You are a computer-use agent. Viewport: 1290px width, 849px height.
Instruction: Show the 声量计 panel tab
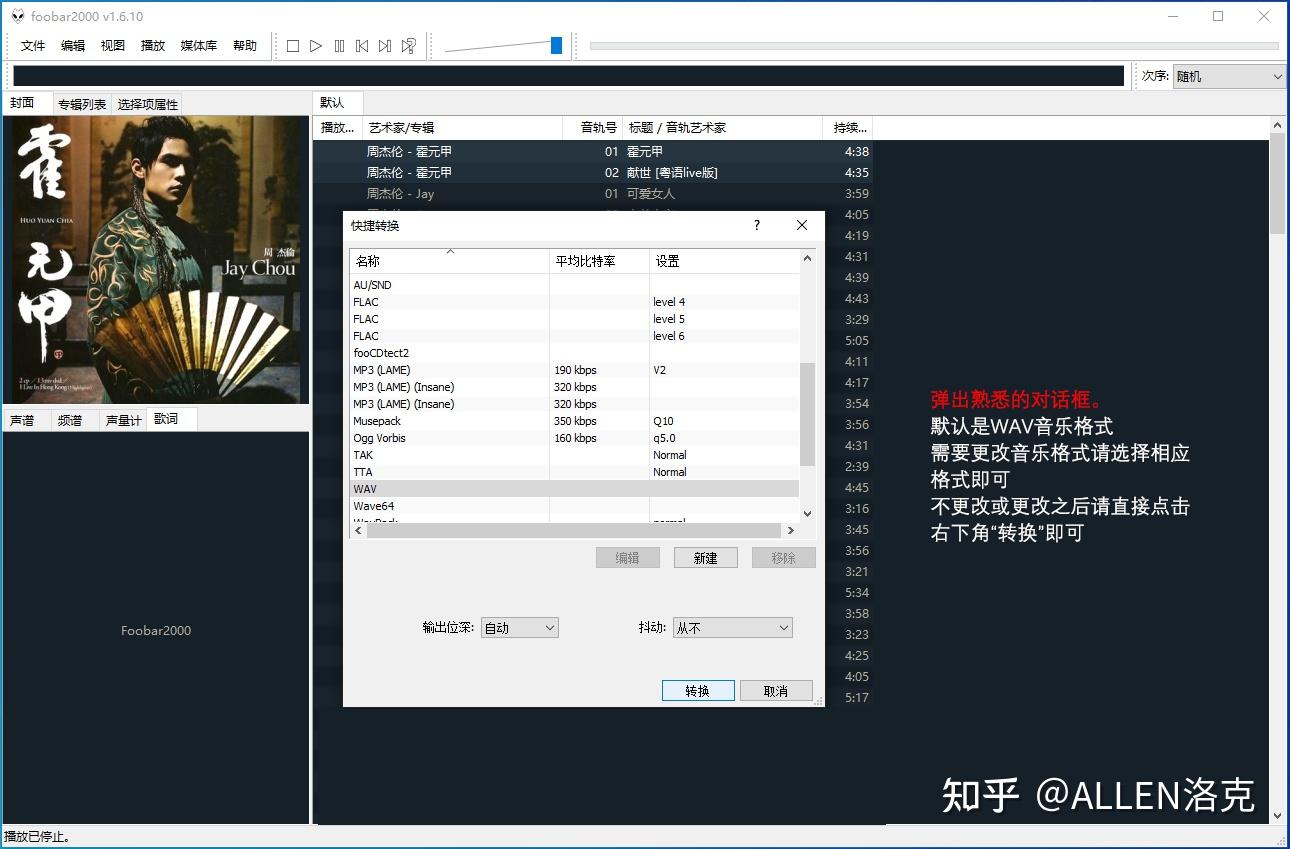pyautogui.click(x=123, y=421)
